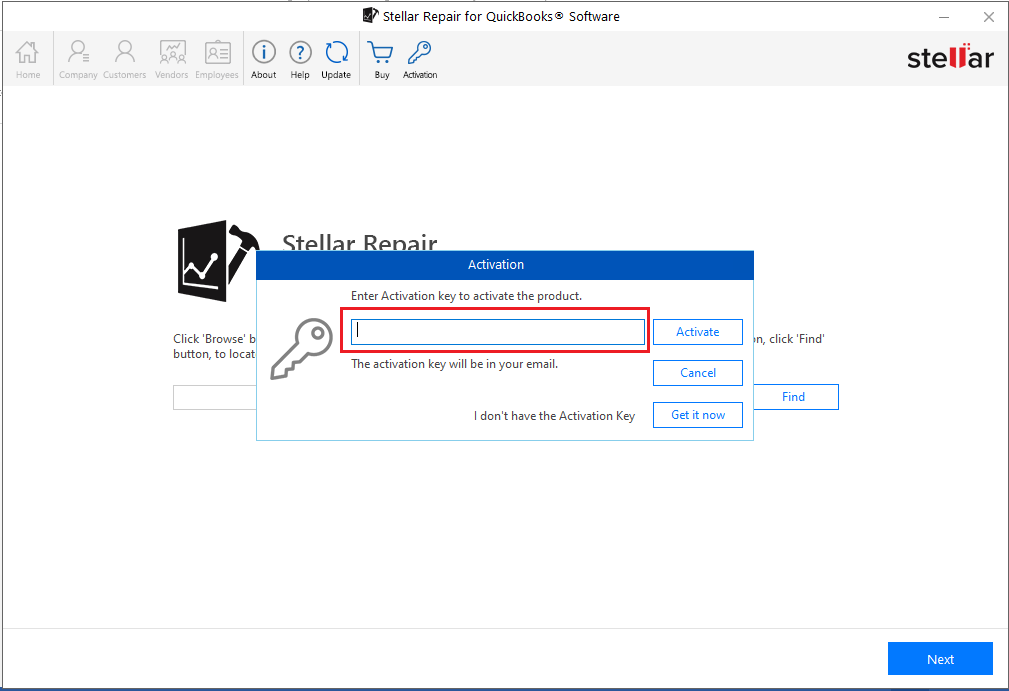Open the Vendors toolbar icon
Screen dimensions: 1009x691
[172, 59]
